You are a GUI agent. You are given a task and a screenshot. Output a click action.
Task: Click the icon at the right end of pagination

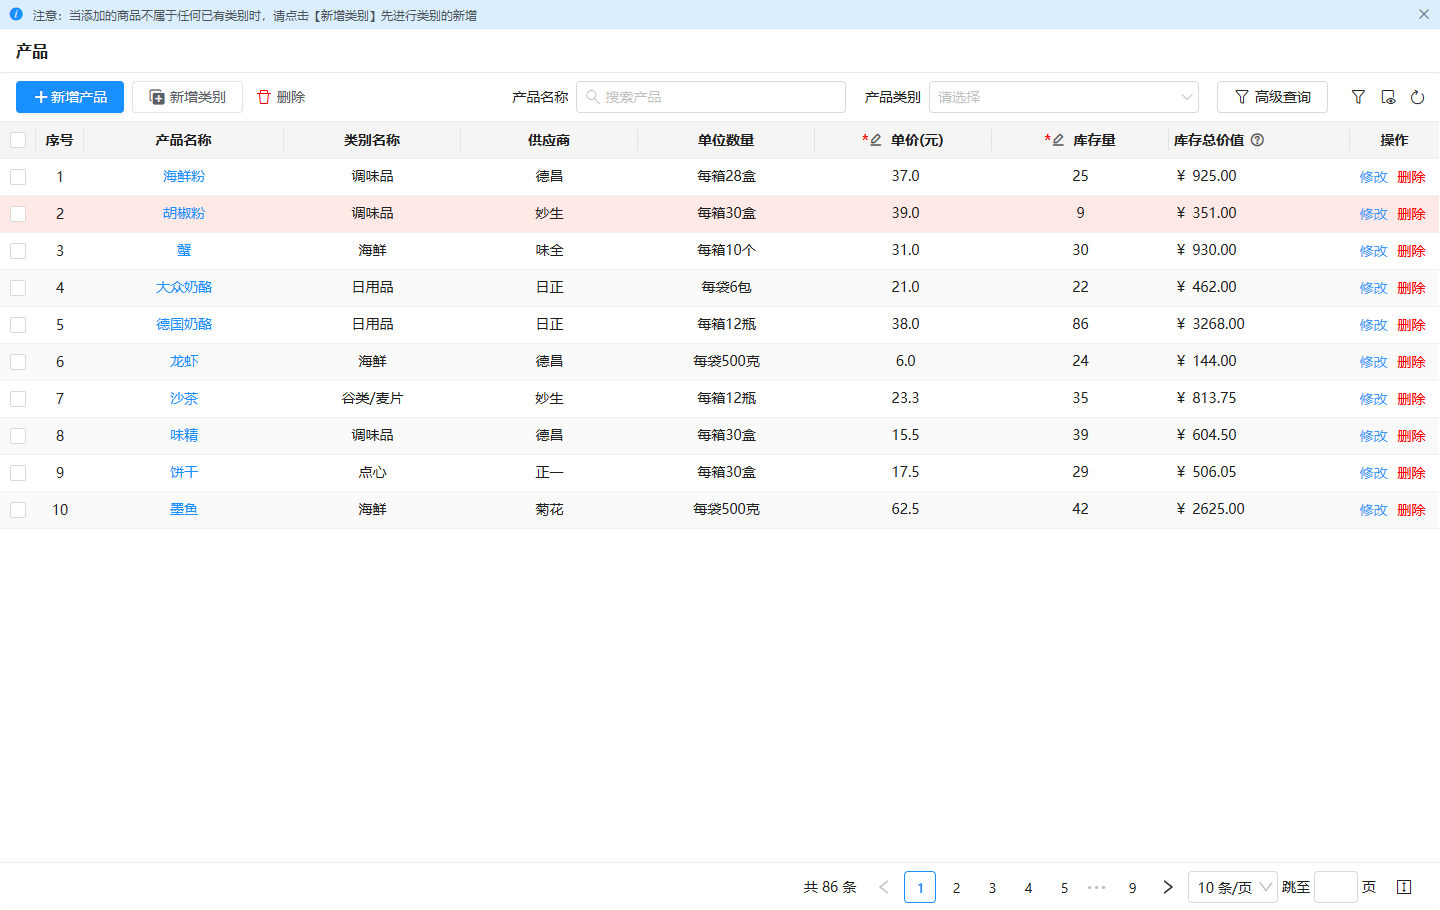click(x=1404, y=887)
